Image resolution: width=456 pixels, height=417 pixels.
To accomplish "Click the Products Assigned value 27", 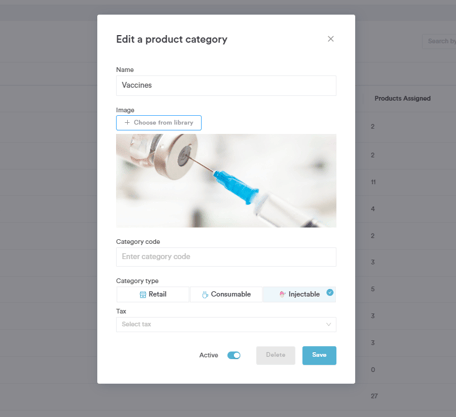I will tap(374, 396).
